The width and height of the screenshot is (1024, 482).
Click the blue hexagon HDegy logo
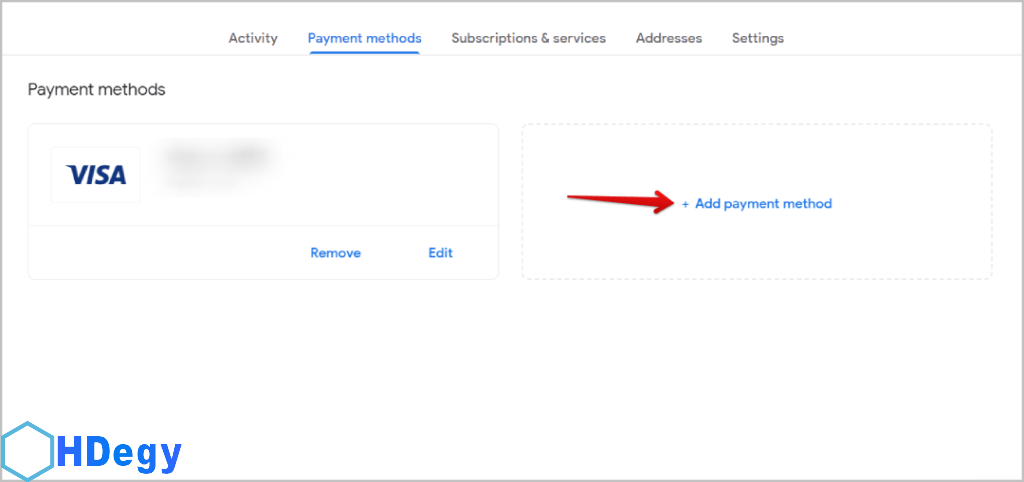(27, 452)
